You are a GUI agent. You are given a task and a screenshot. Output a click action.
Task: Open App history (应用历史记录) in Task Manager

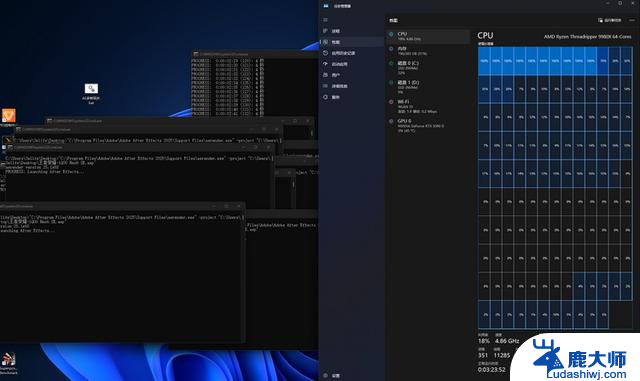351,53
